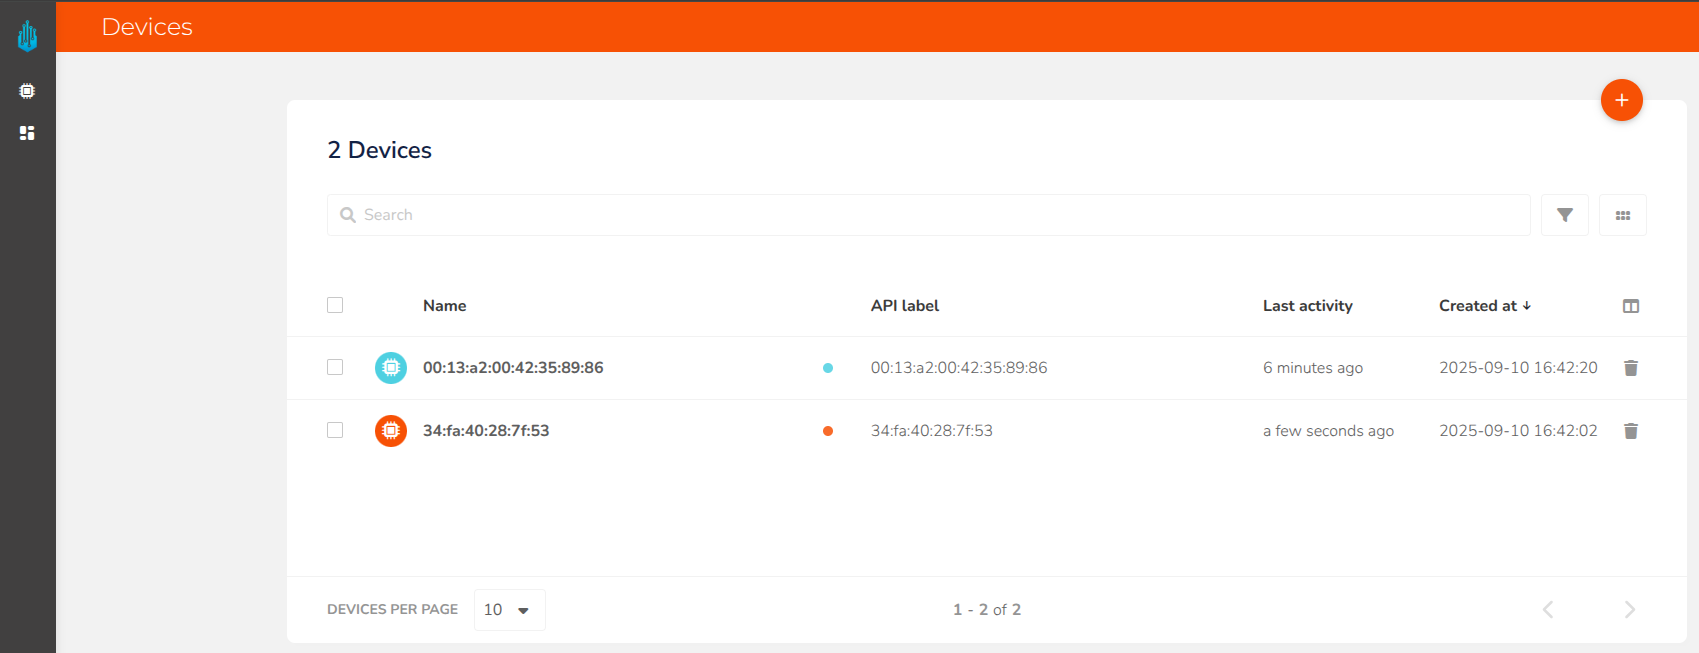Click the Last activity column header
Viewport: 1699px width, 653px height.
[x=1307, y=306]
